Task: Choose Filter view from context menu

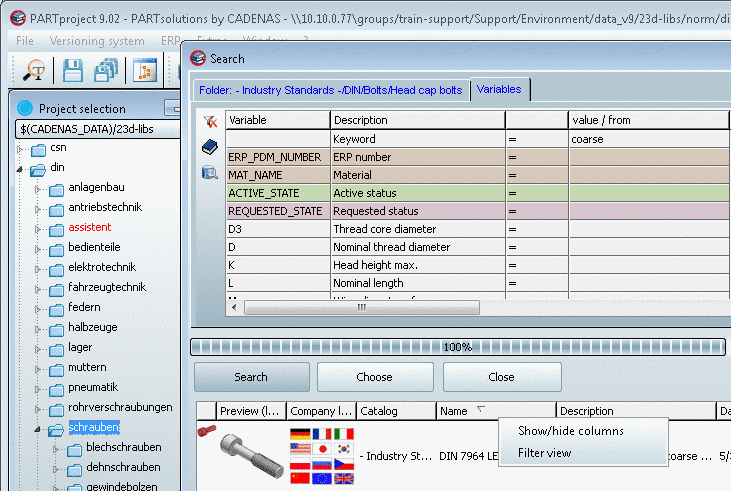Action: (545, 453)
